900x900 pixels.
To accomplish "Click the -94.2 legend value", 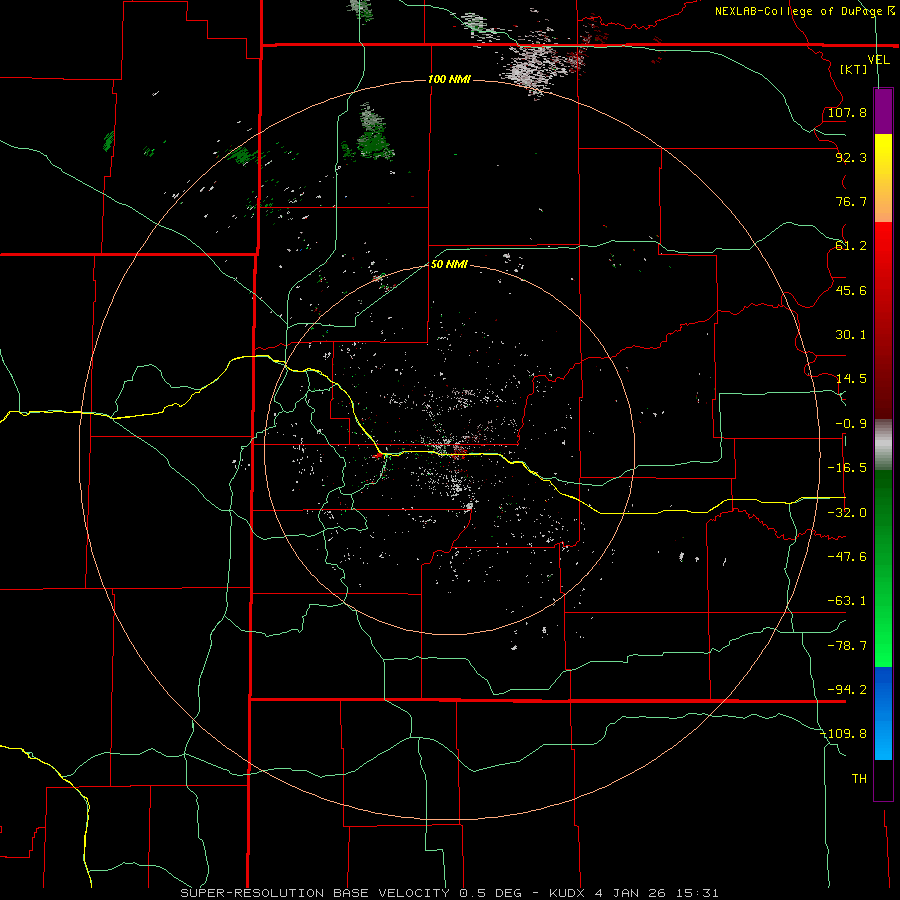I will pos(847,690).
